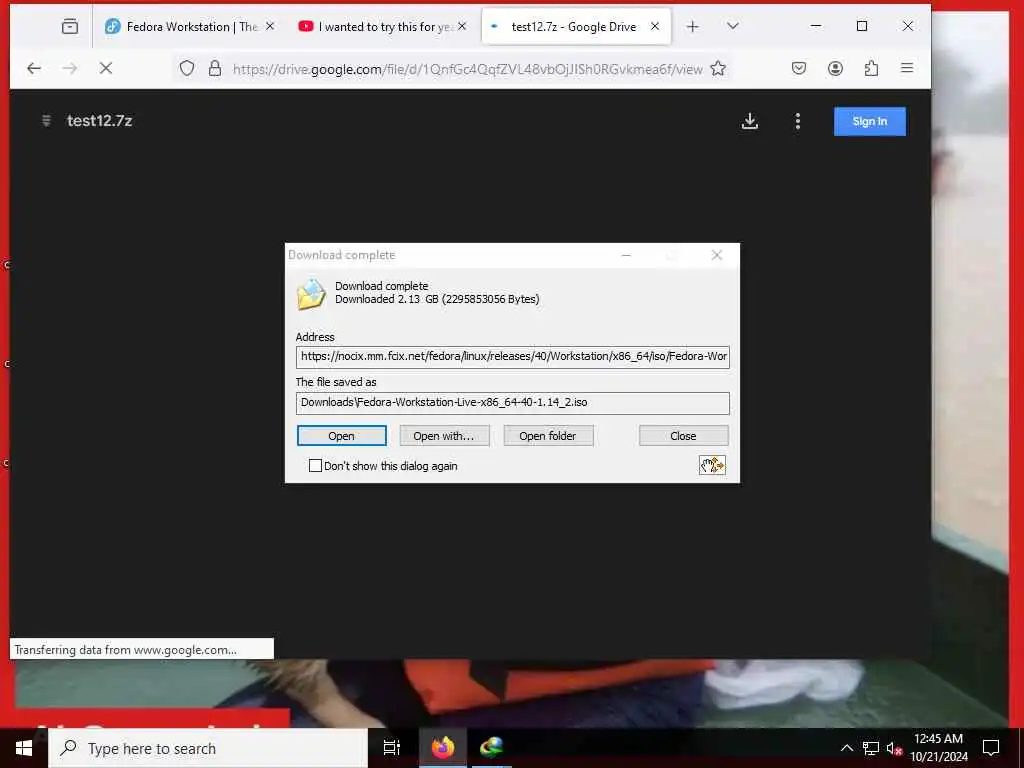Switch to the Fedora Workstation tab
This screenshot has width=1024, height=768.
click(x=189, y=26)
